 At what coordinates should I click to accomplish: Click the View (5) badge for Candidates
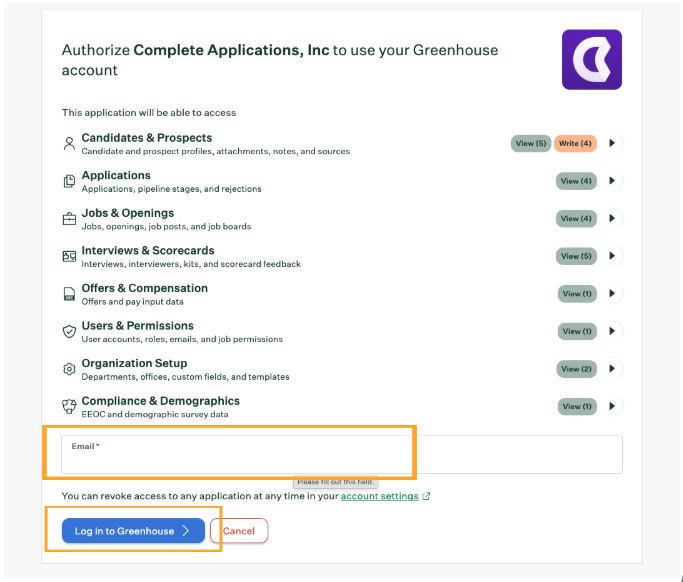pos(531,143)
